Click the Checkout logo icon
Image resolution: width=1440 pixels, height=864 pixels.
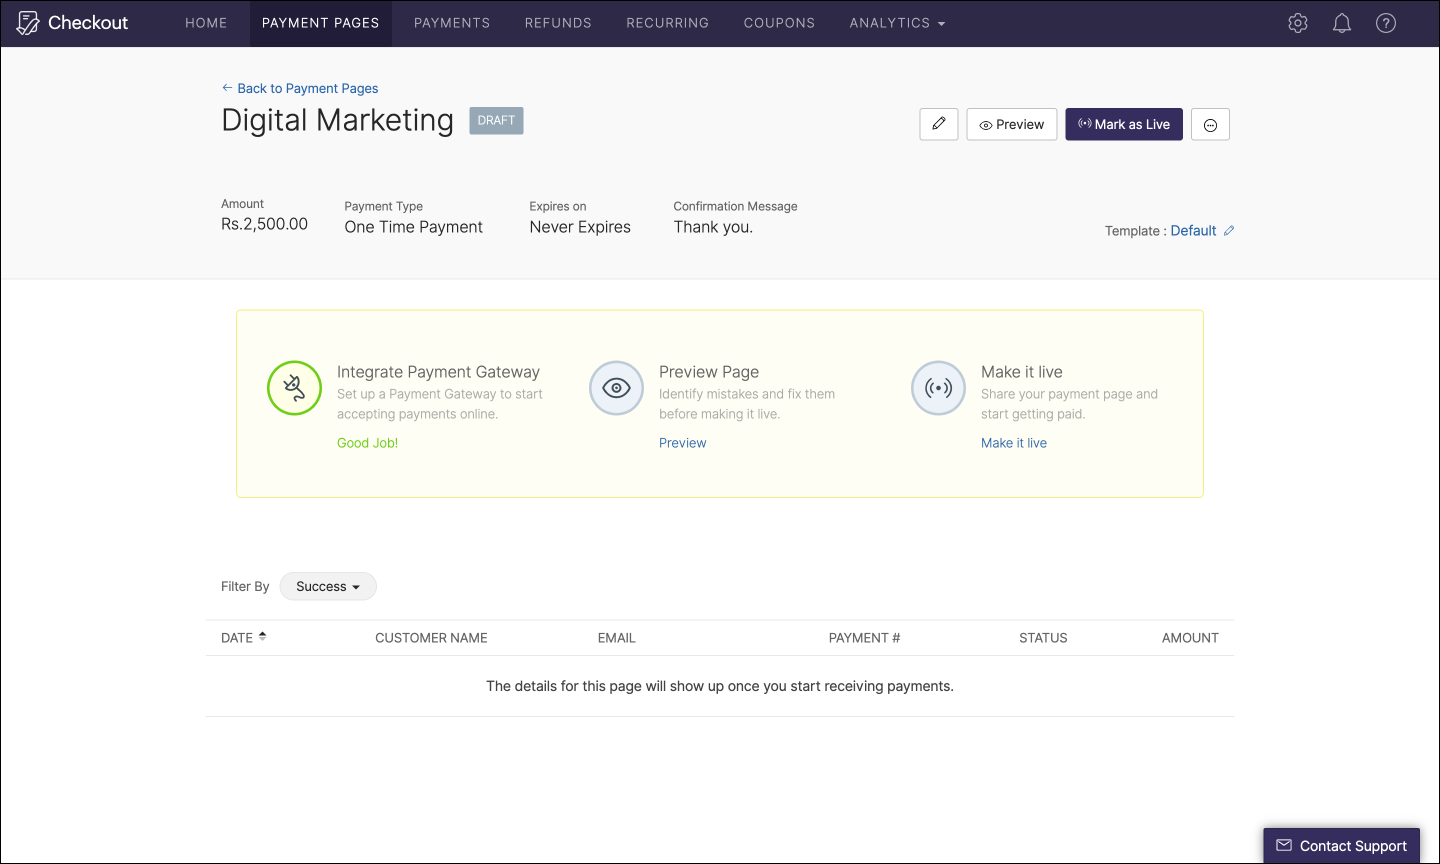coord(28,23)
